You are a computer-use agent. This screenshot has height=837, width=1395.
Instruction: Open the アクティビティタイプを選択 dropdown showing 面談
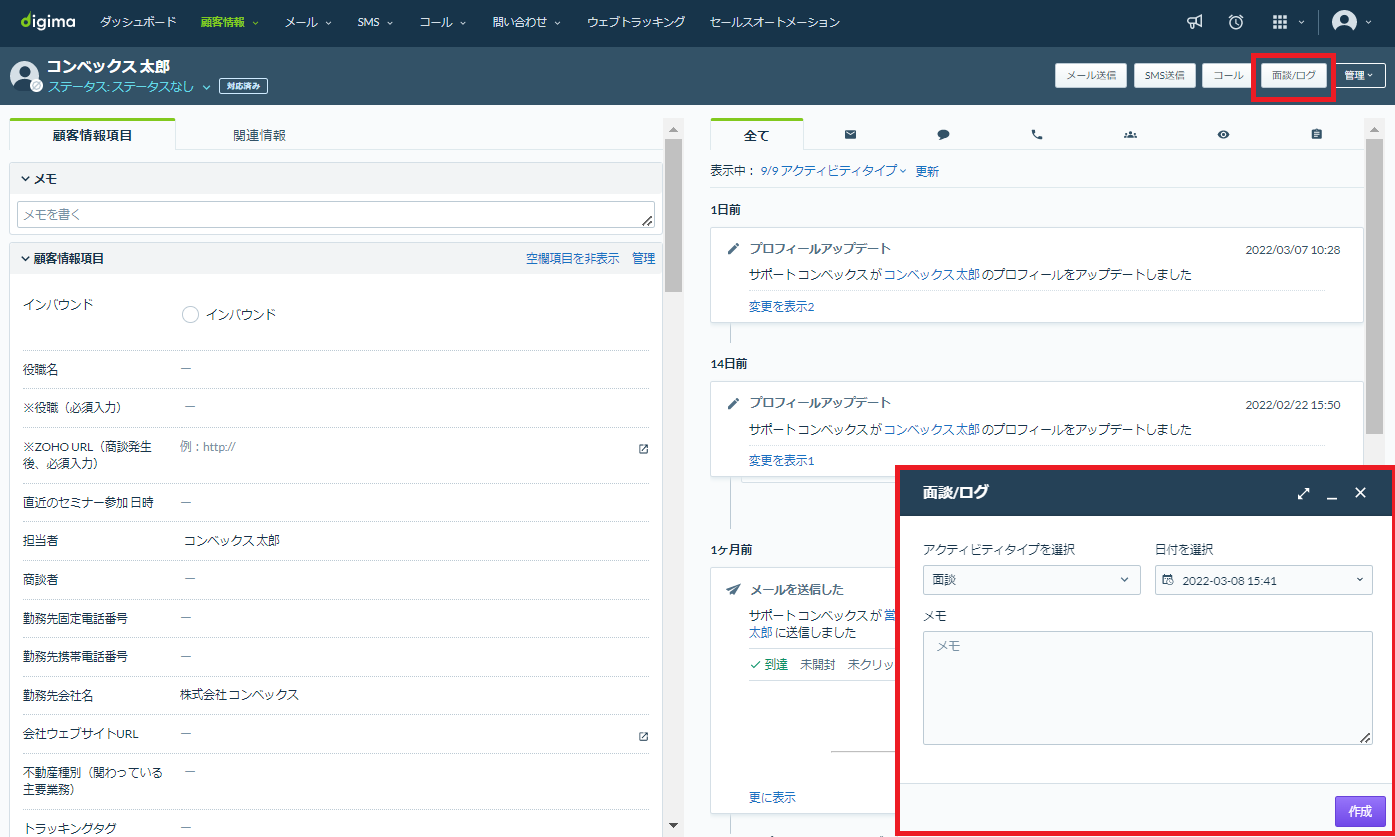tap(1031, 580)
